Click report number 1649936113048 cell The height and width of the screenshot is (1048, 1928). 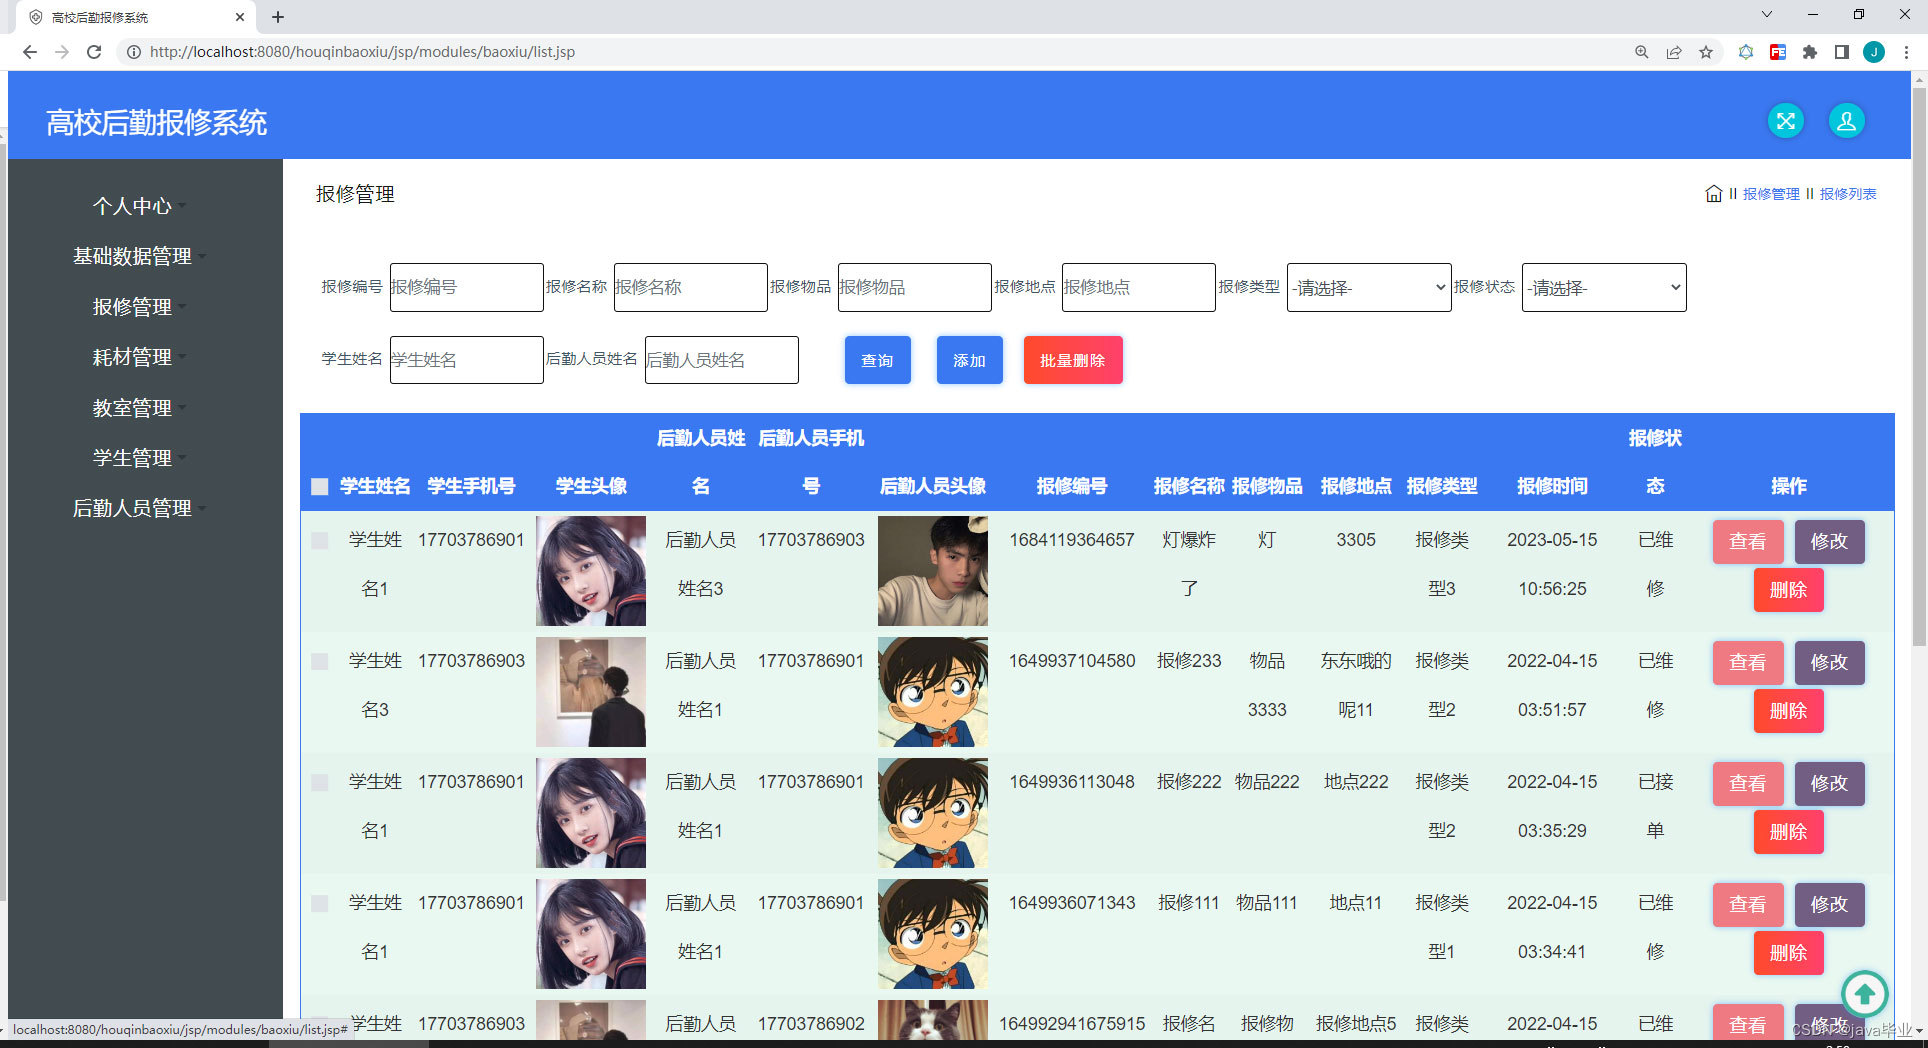pyautogui.click(x=1072, y=782)
